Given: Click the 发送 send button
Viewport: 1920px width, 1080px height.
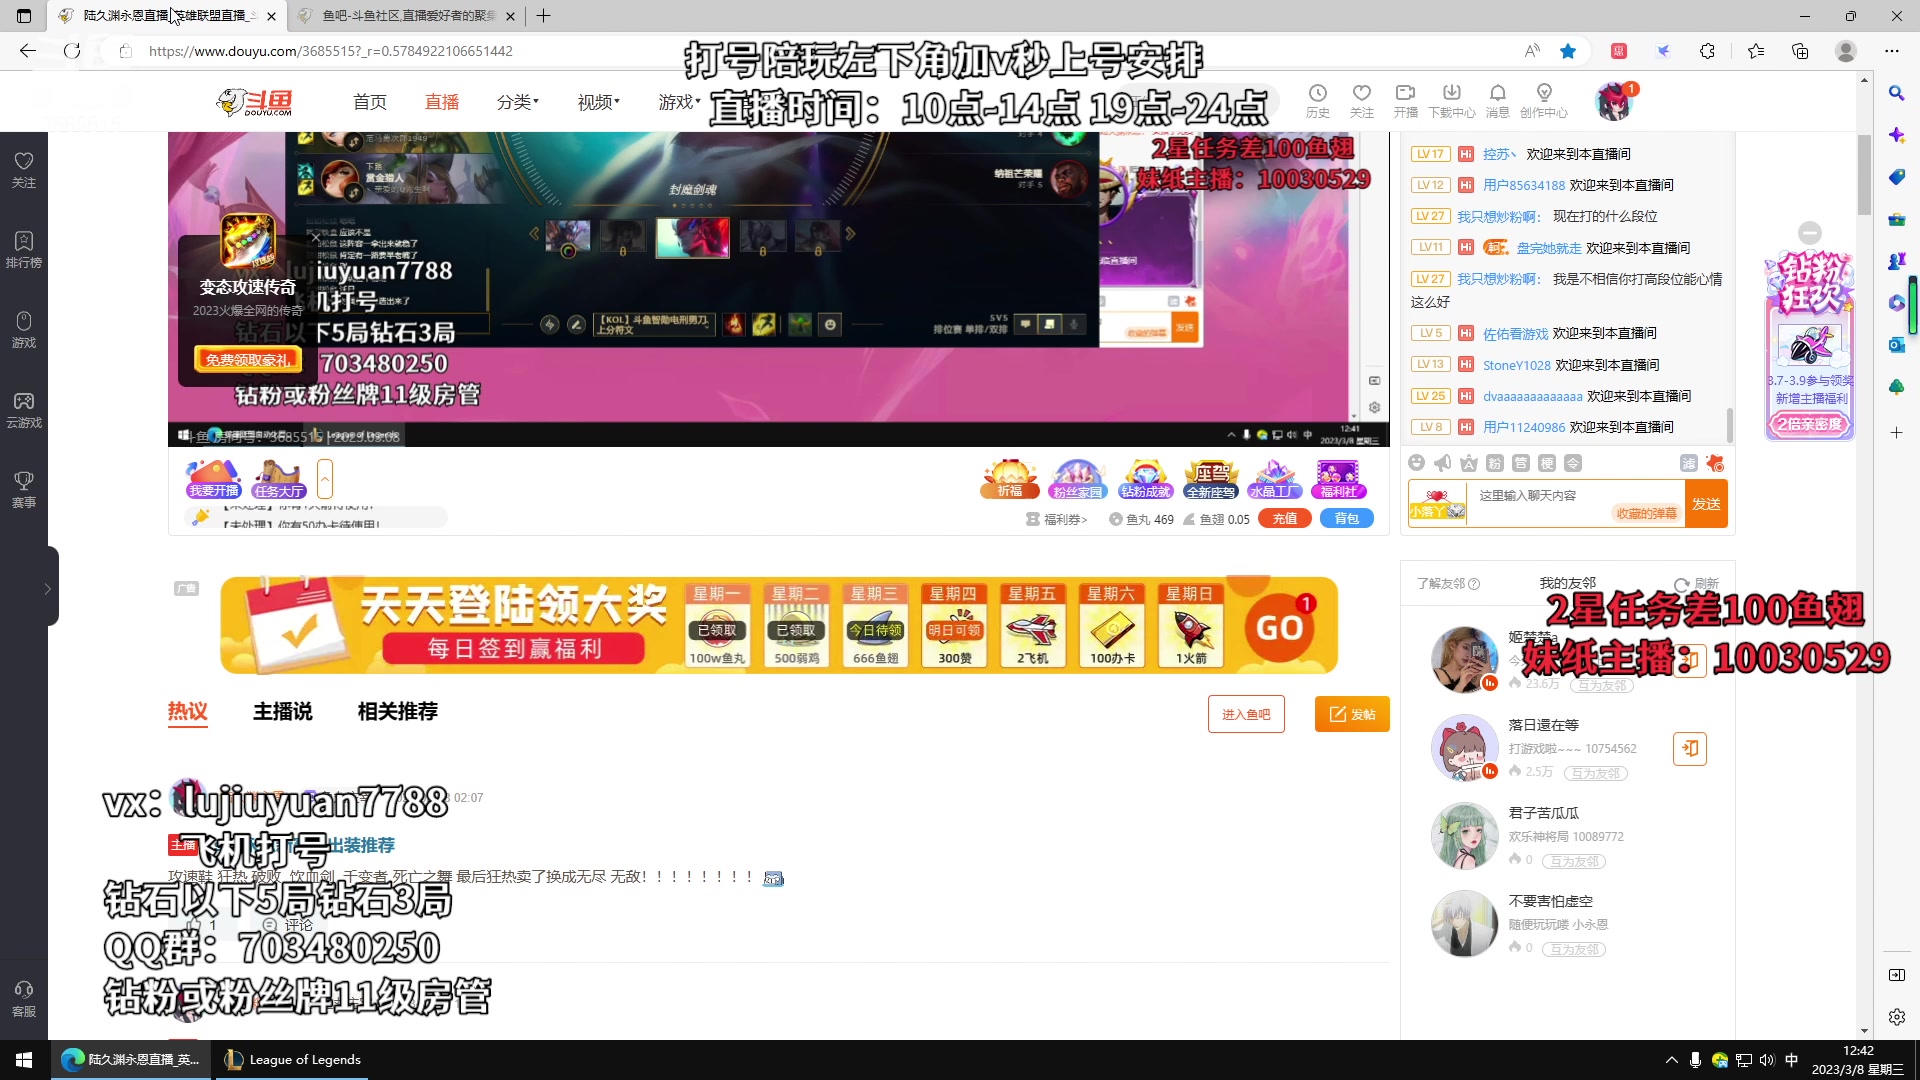Looking at the screenshot, I should (1706, 504).
